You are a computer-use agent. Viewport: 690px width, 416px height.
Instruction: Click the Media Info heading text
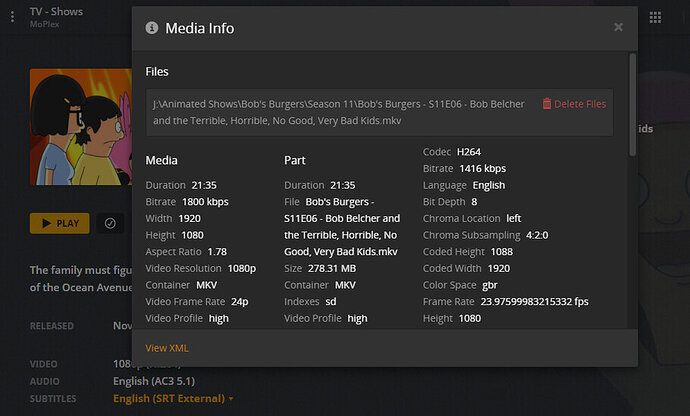click(x=200, y=28)
